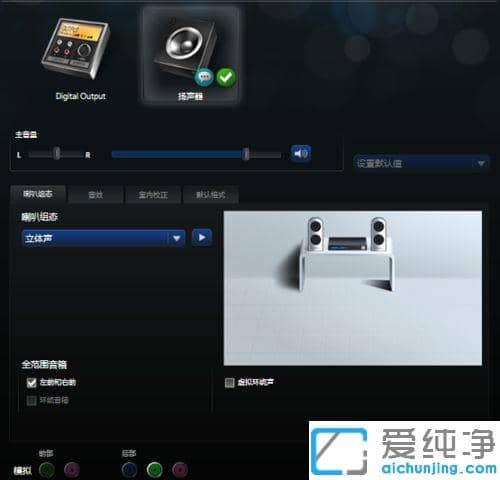The image size is (500, 480).
Task: Uncheck the 左前和右前 checkbox
Action: (x=32, y=383)
